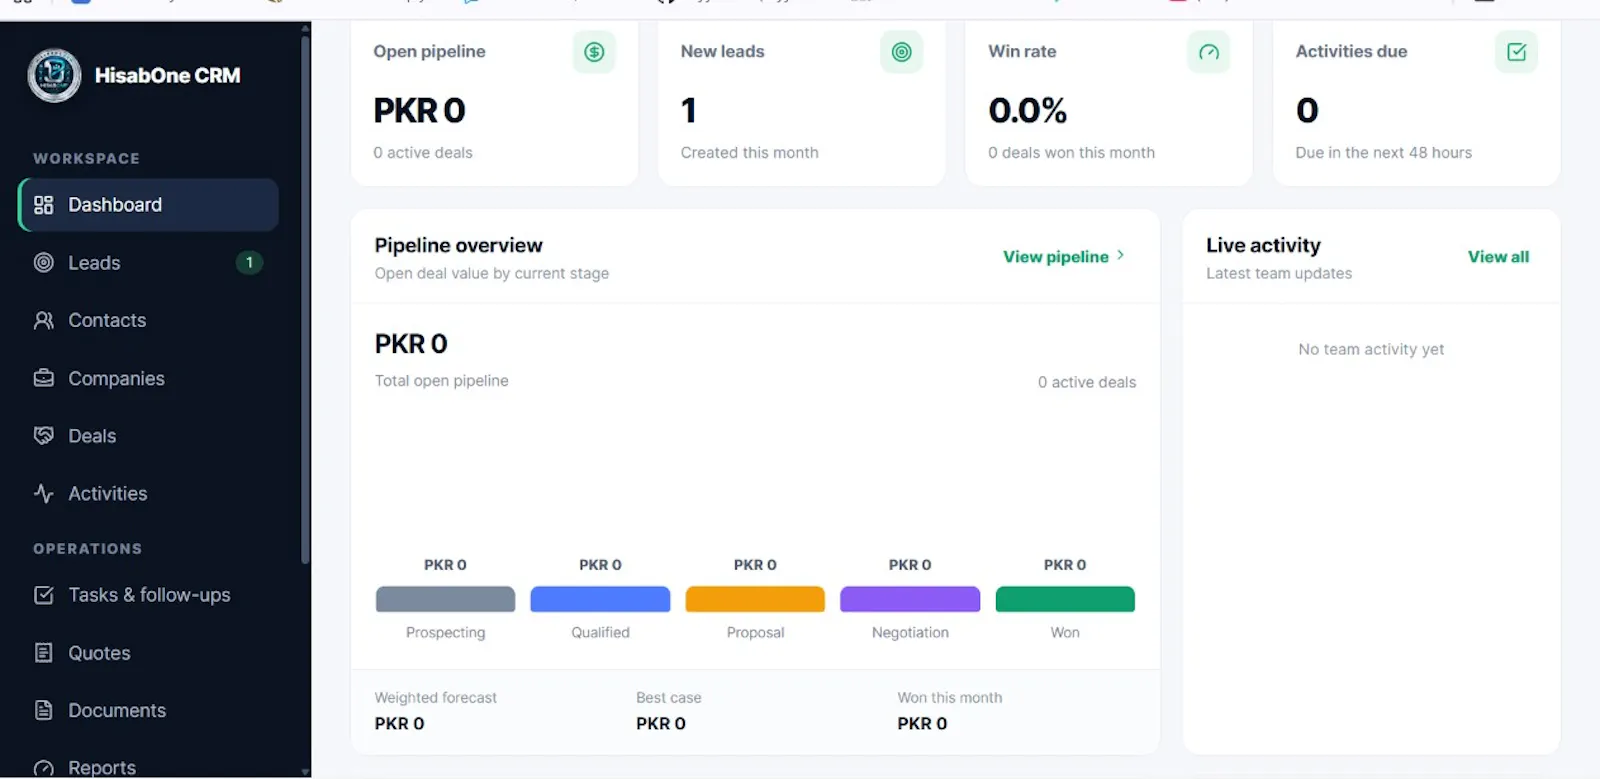Click the blue Qualified stage bar

click(600, 599)
